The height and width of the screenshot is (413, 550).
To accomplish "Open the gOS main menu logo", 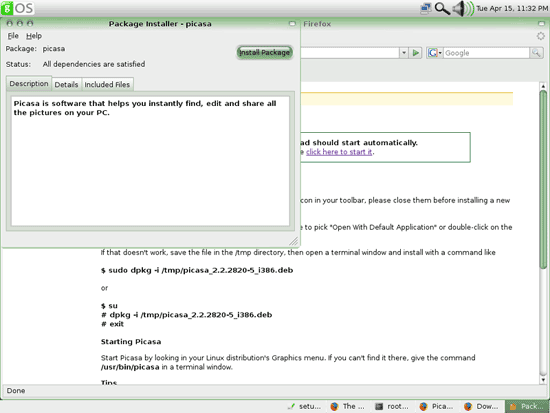I will click(x=18, y=8).
